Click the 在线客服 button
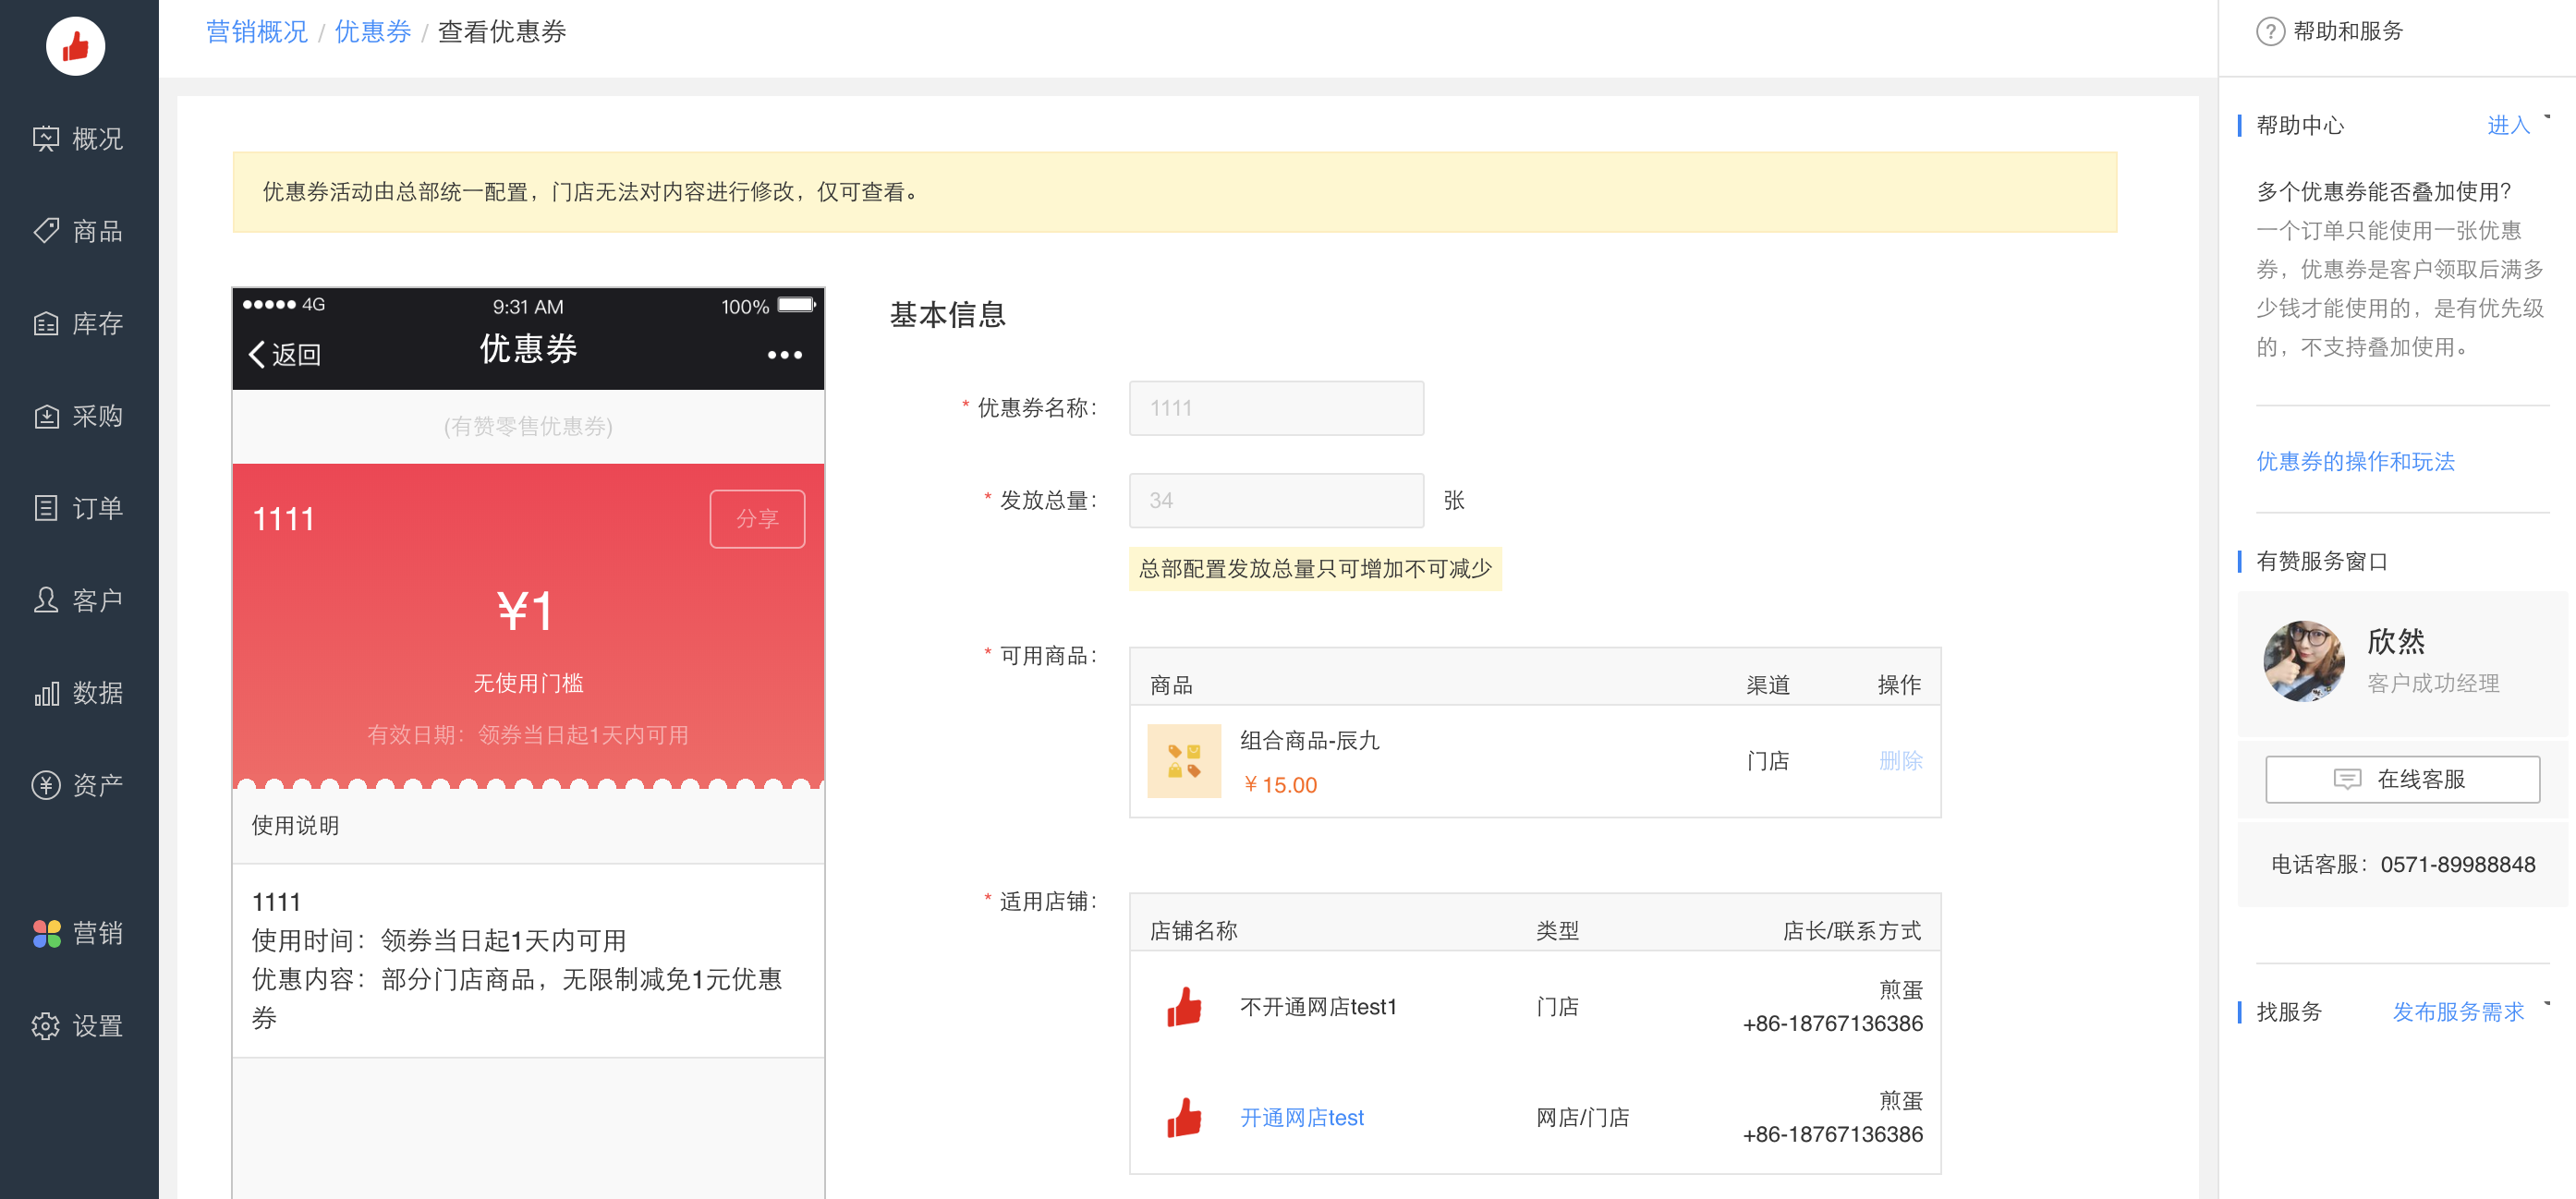 (x=2402, y=779)
